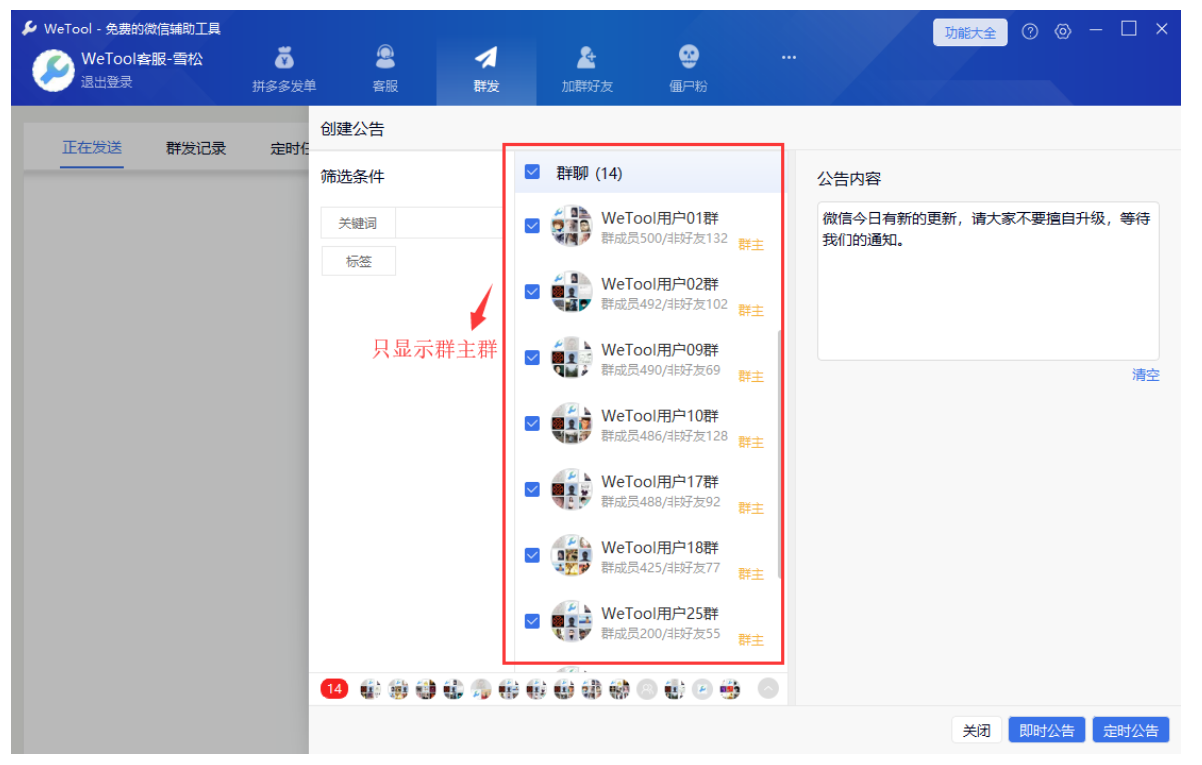Uncheck the WeTool用户09群 checkbox
The width and height of the screenshot is (1202, 765).
(532, 358)
